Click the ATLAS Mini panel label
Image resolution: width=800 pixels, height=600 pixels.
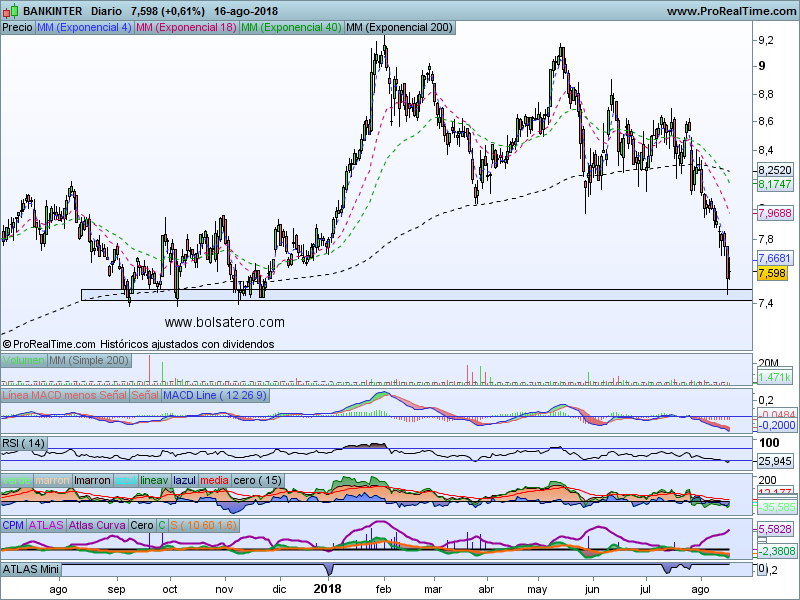[x=31, y=569]
